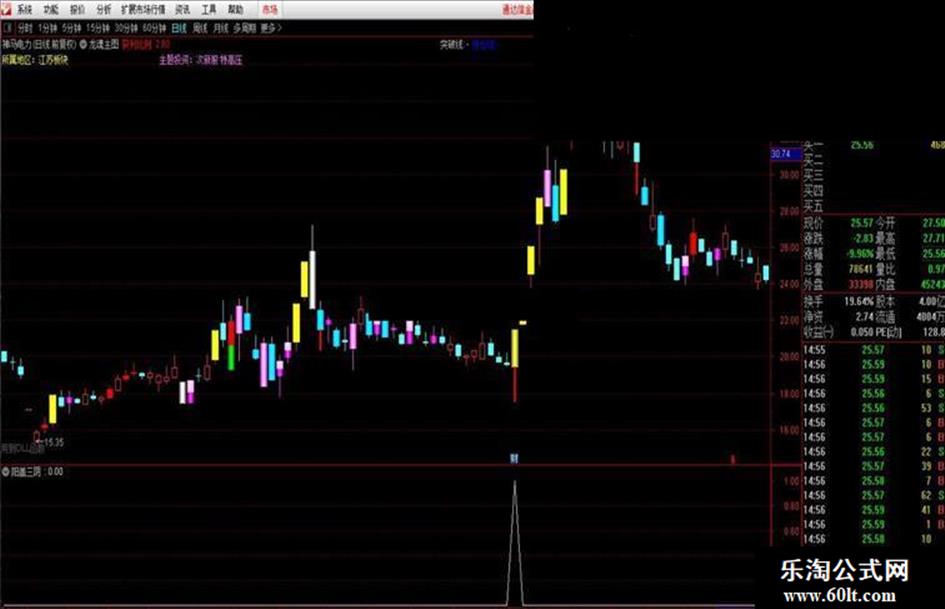This screenshot has width=945, height=609.
Task: Click the 涨跌 -2.83 value
Action: pyautogui.click(x=863, y=238)
